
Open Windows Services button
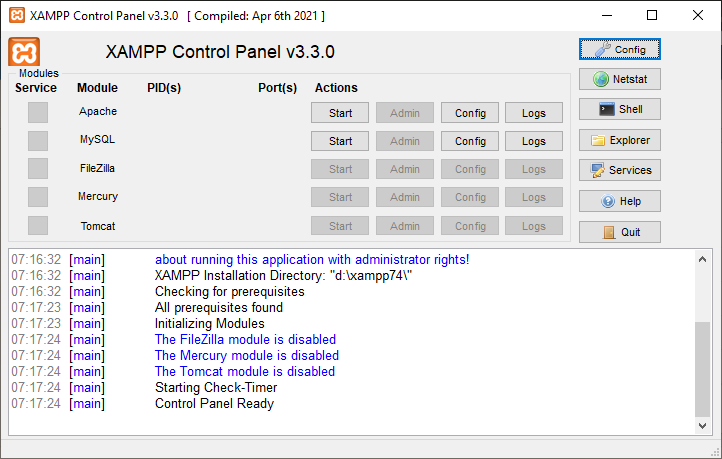(619, 170)
